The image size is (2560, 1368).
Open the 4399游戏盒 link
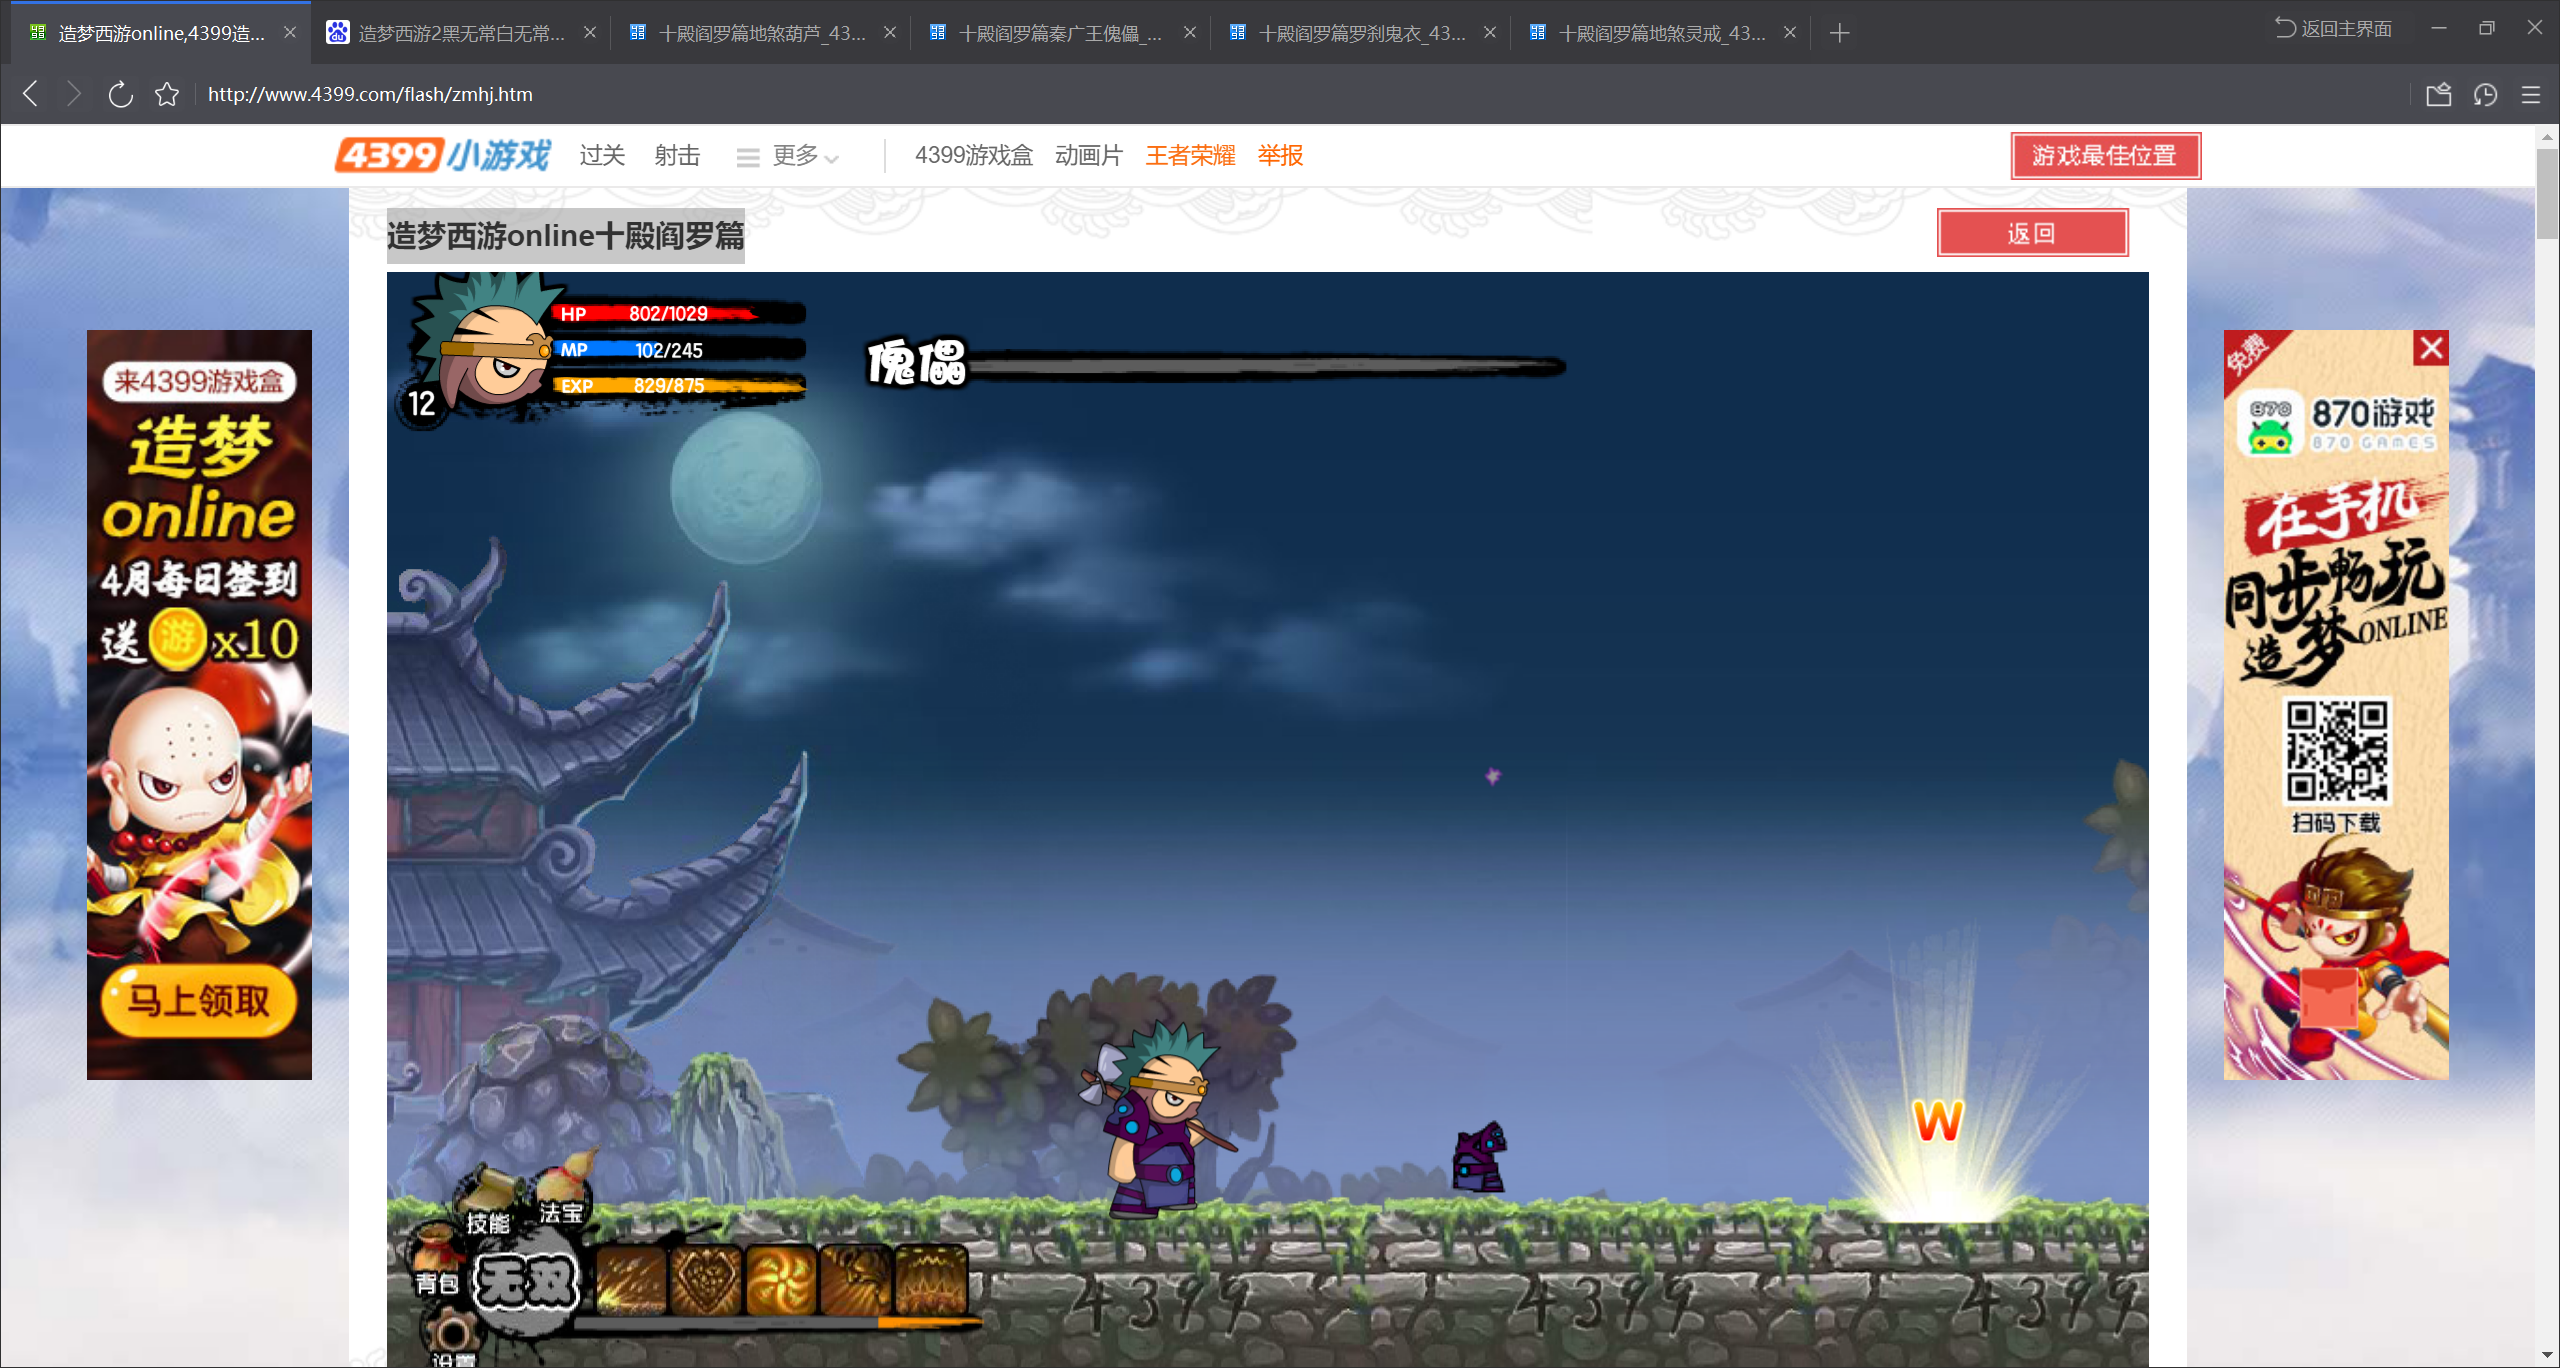[973, 155]
